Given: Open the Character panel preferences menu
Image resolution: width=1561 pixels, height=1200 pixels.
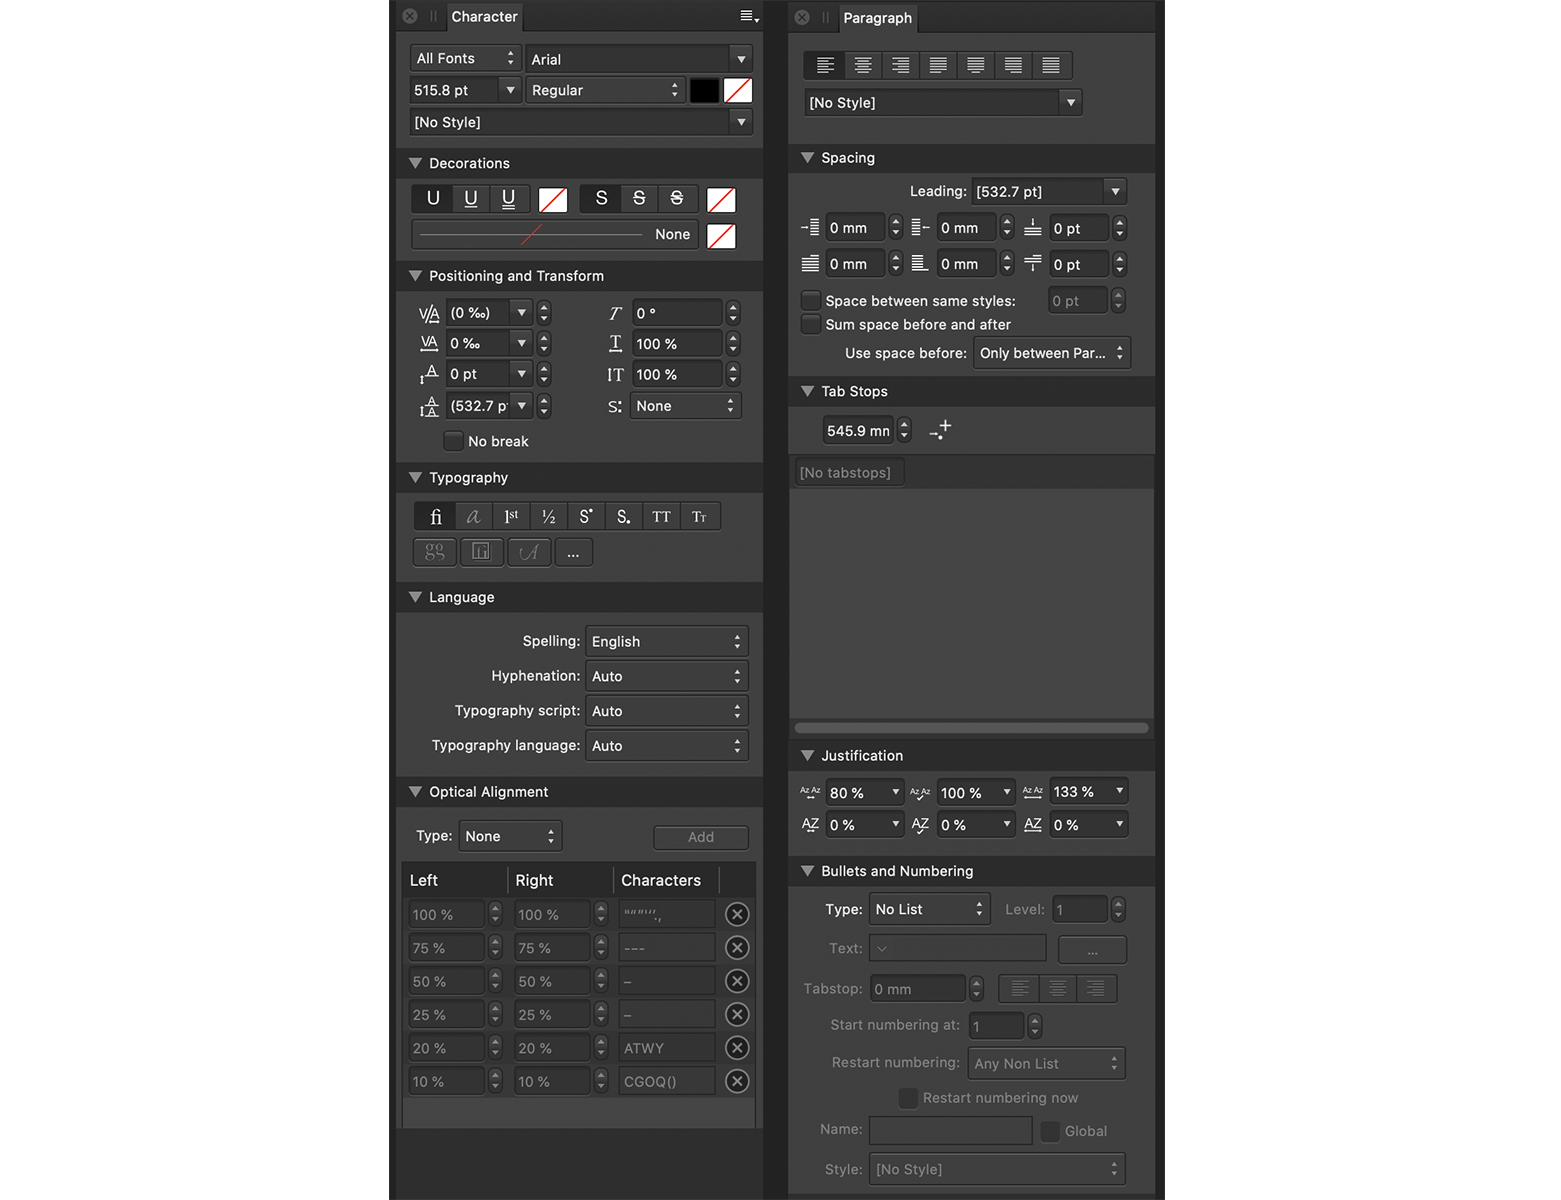Looking at the screenshot, I should (746, 17).
